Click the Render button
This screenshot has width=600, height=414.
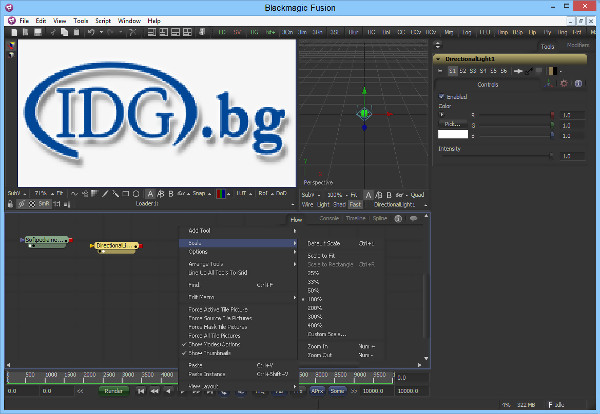(x=114, y=391)
